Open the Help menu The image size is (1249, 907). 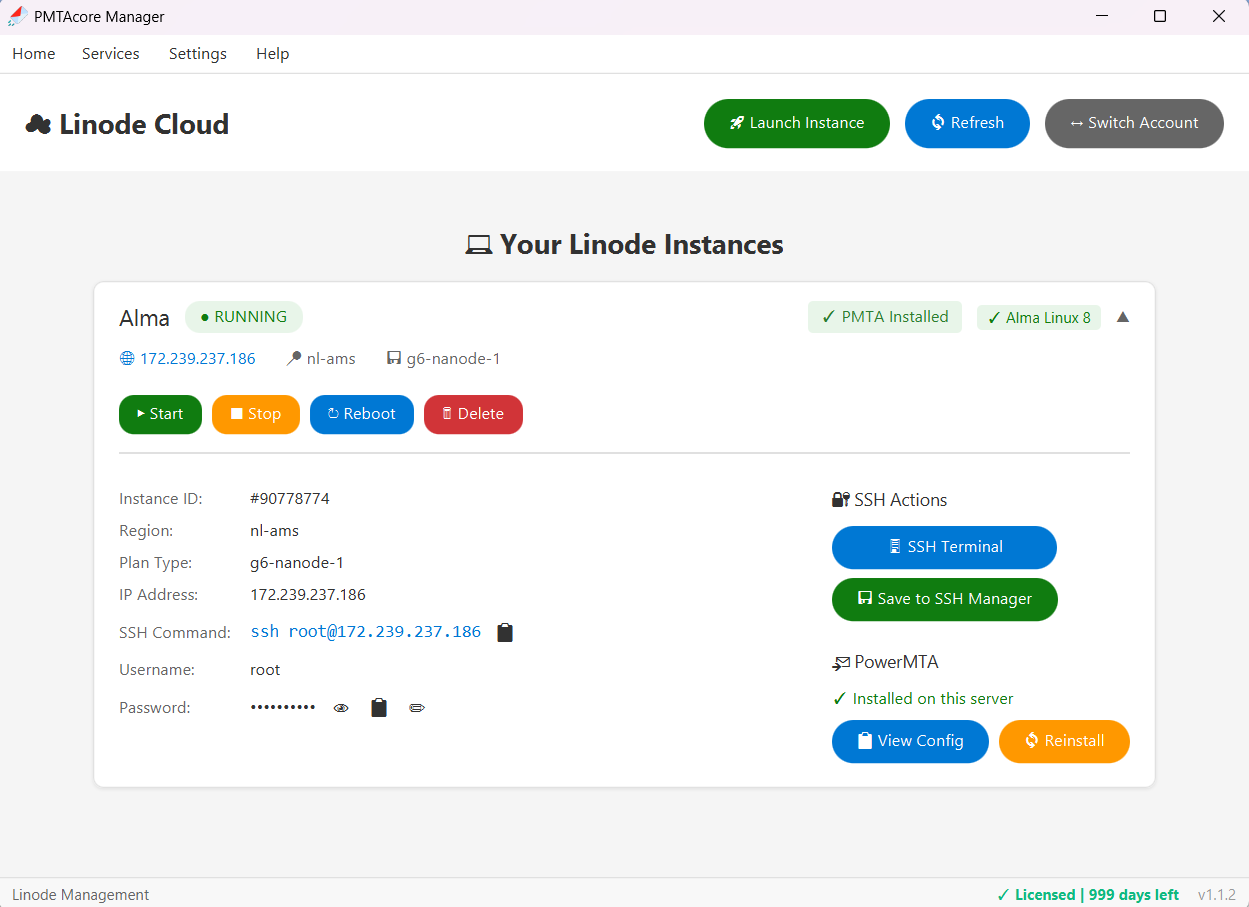(x=272, y=54)
